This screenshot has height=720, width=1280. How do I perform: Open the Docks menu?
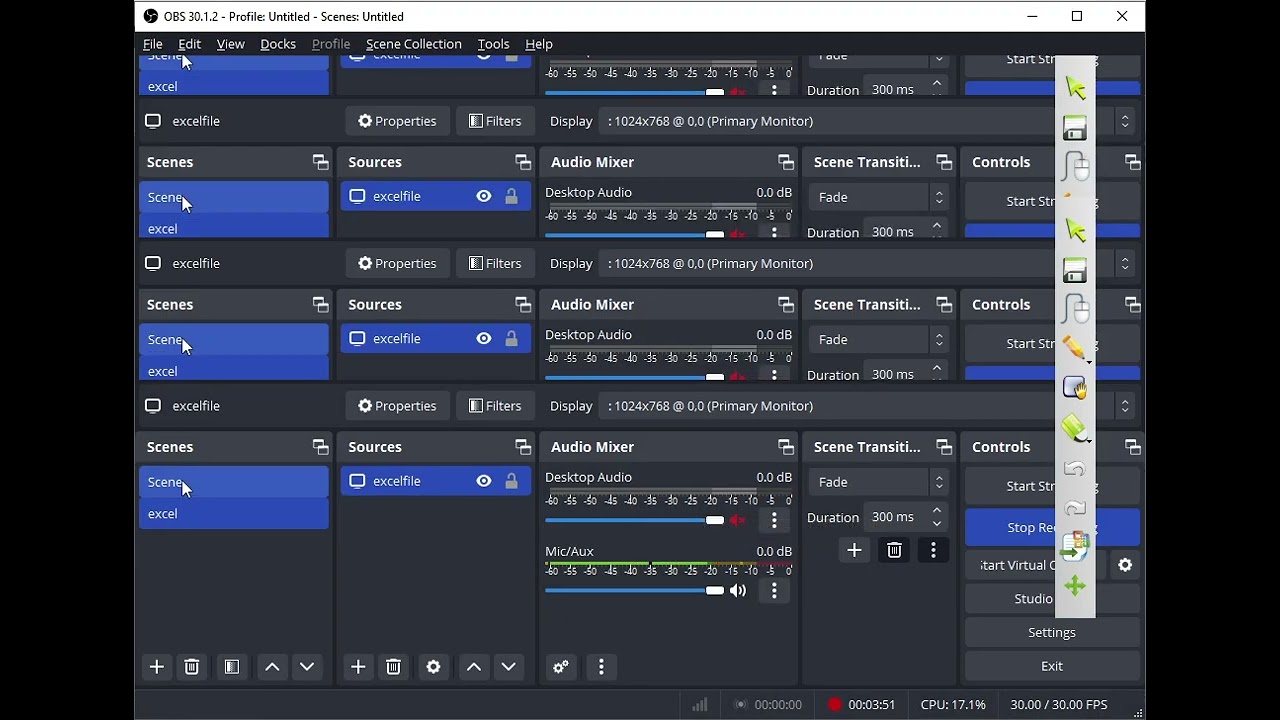click(278, 44)
